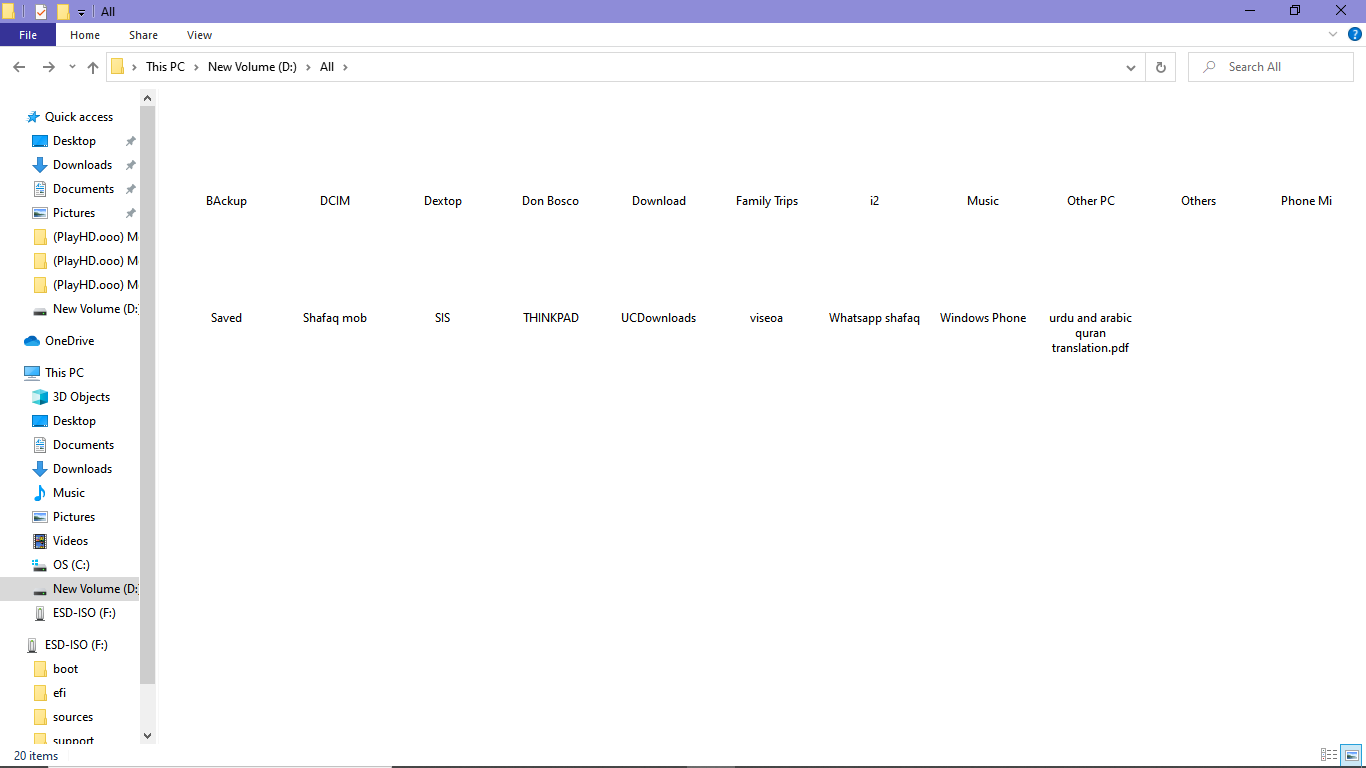The height and width of the screenshot is (768, 1366).
Task: Switch to the View ribbon tab
Action: pyautogui.click(x=200, y=35)
